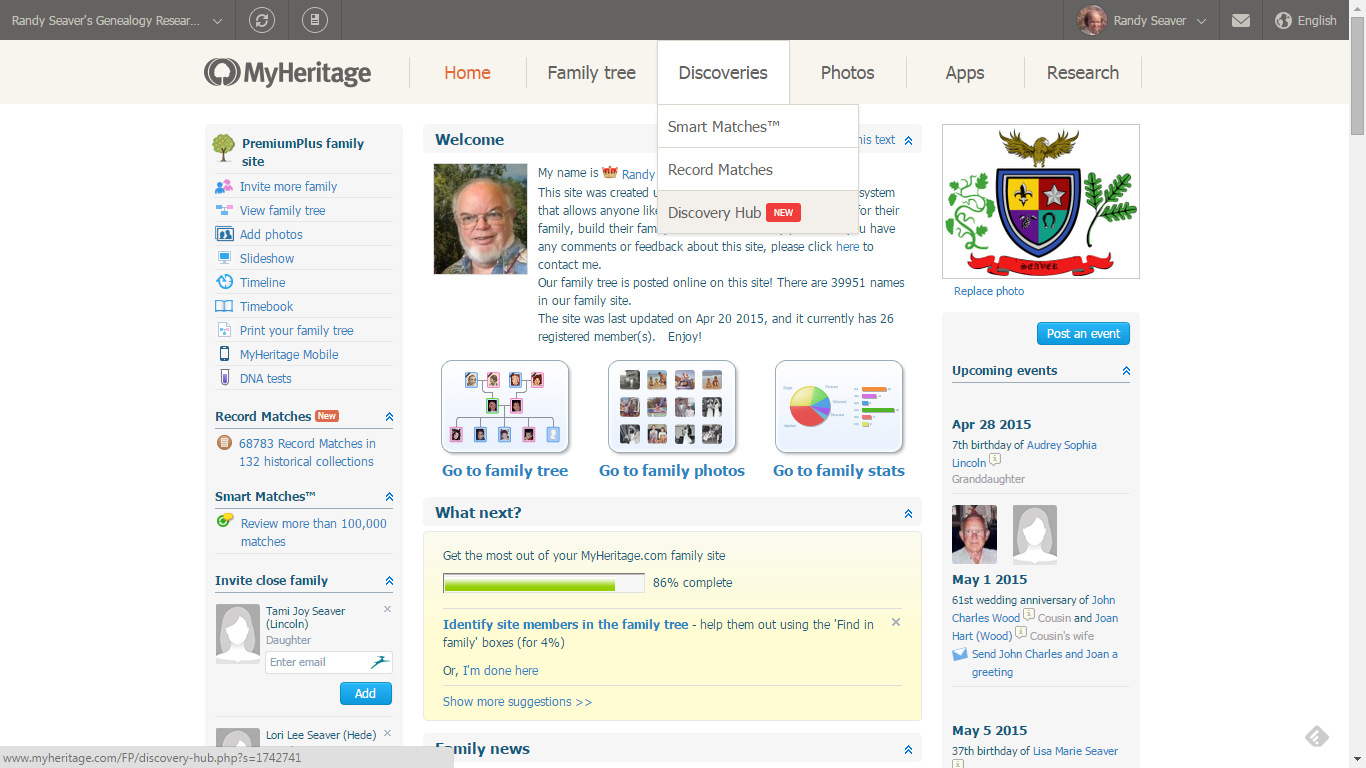Click the greeting envelope icon for John Charles
The width and height of the screenshot is (1366, 768).
960,654
